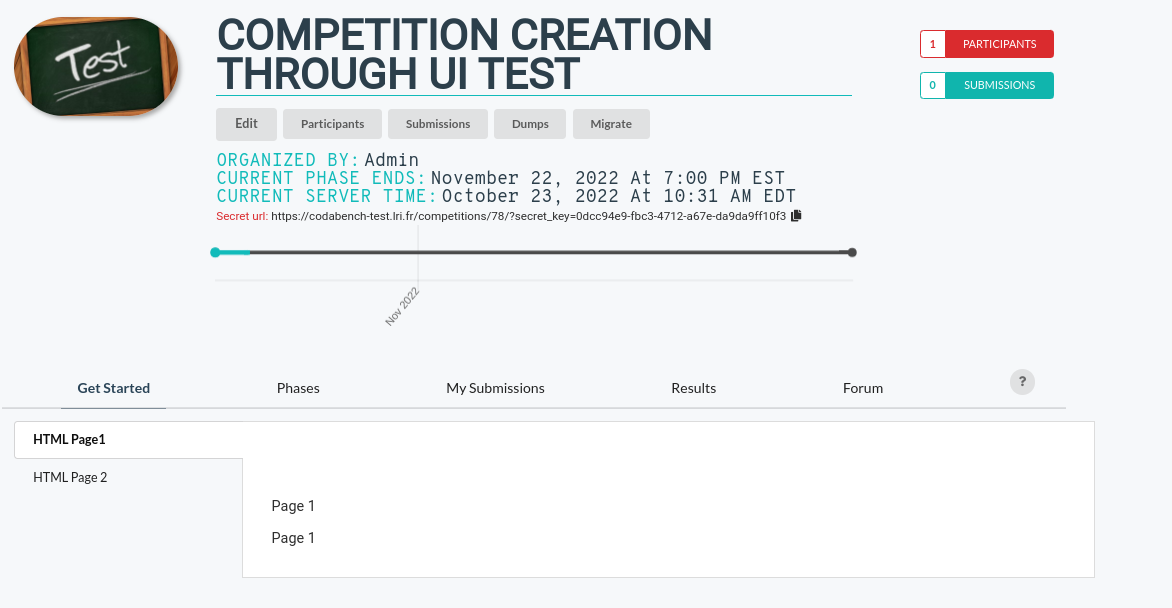Go to the Forum tab
This screenshot has height=608, width=1172.
(x=862, y=388)
